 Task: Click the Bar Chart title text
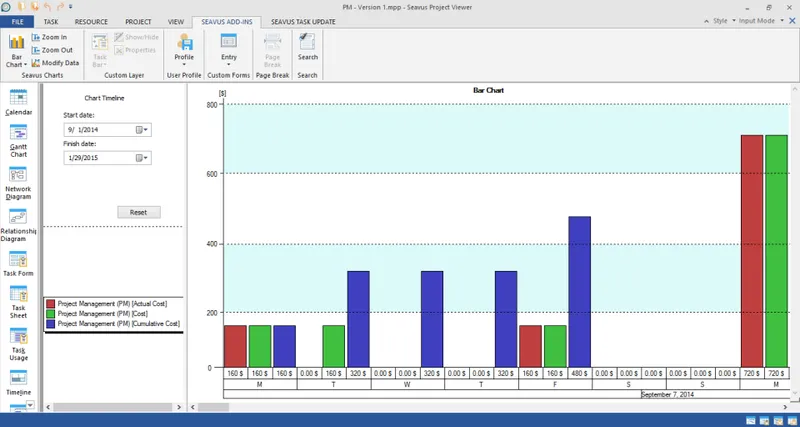coord(489,90)
